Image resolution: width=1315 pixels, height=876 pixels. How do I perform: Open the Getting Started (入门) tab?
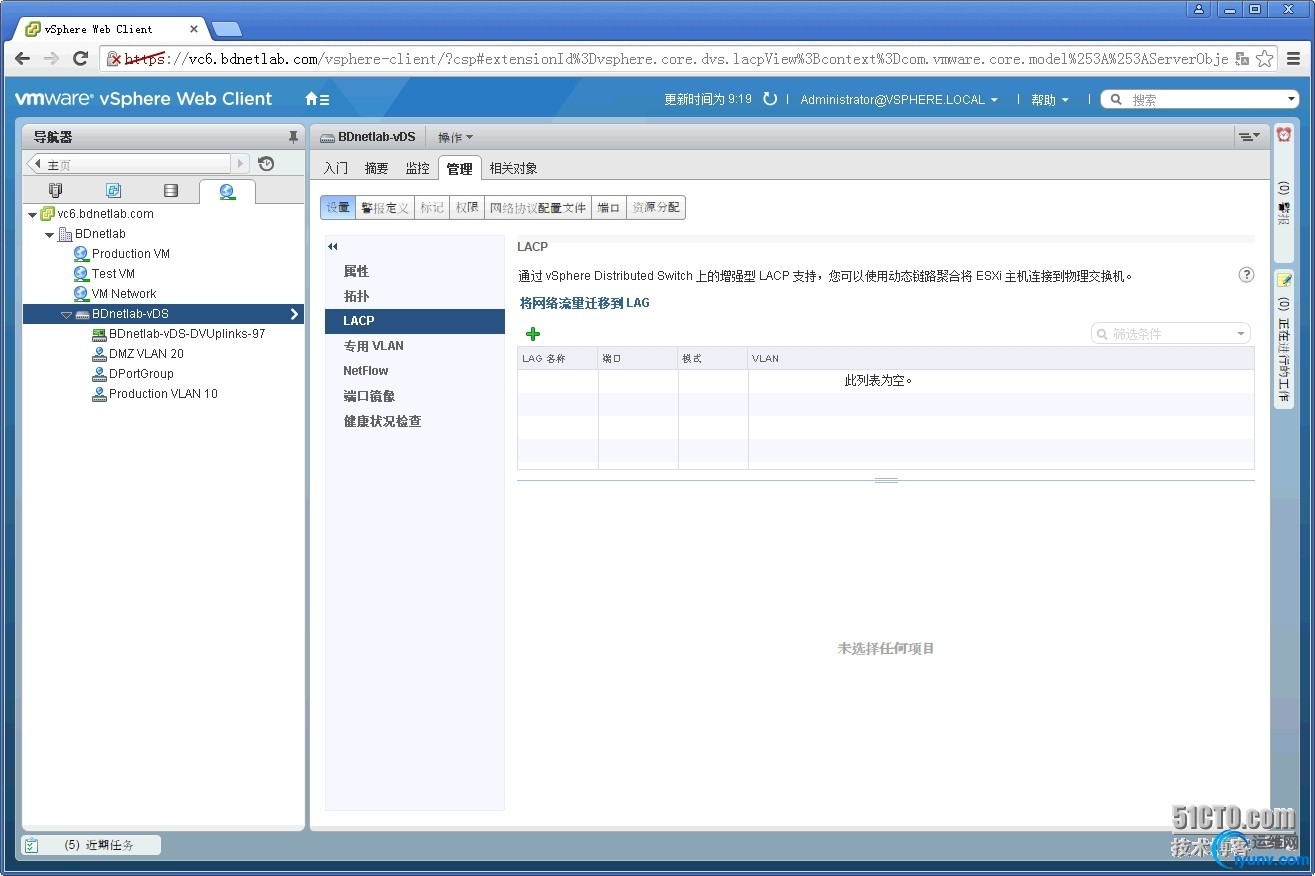click(x=336, y=168)
